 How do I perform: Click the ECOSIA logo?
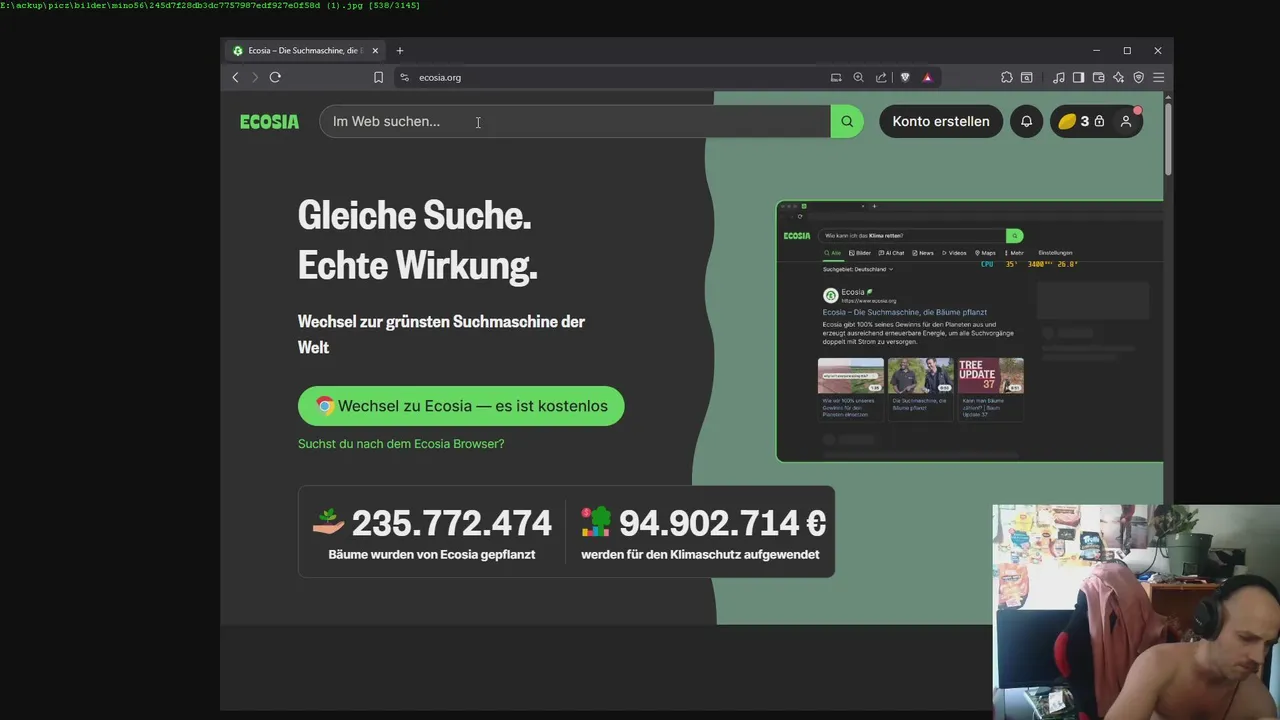click(x=269, y=122)
